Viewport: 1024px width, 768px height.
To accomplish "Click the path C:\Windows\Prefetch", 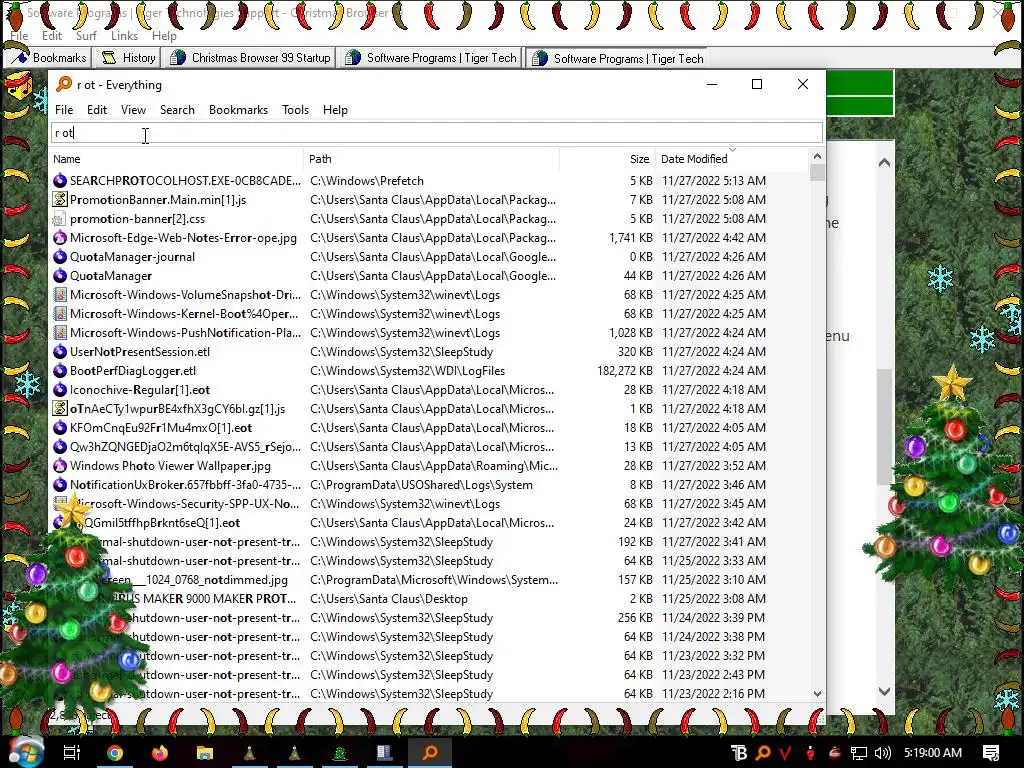I will point(367,180).
